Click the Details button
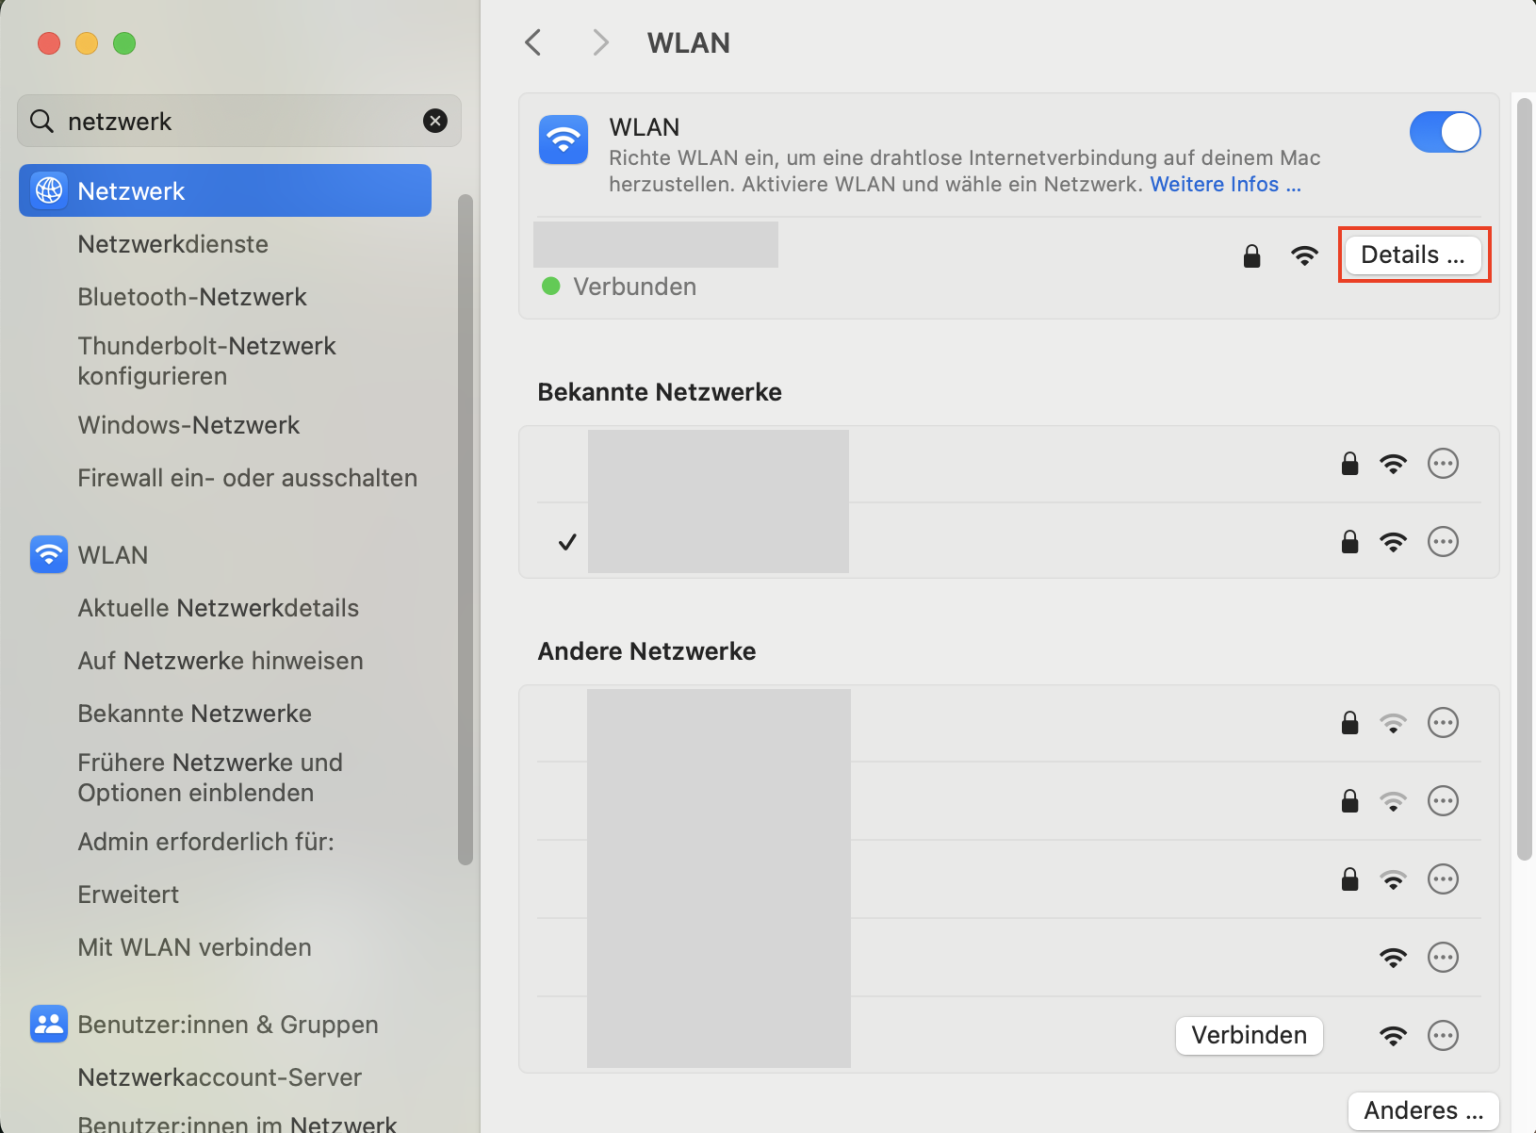 (x=1413, y=255)
